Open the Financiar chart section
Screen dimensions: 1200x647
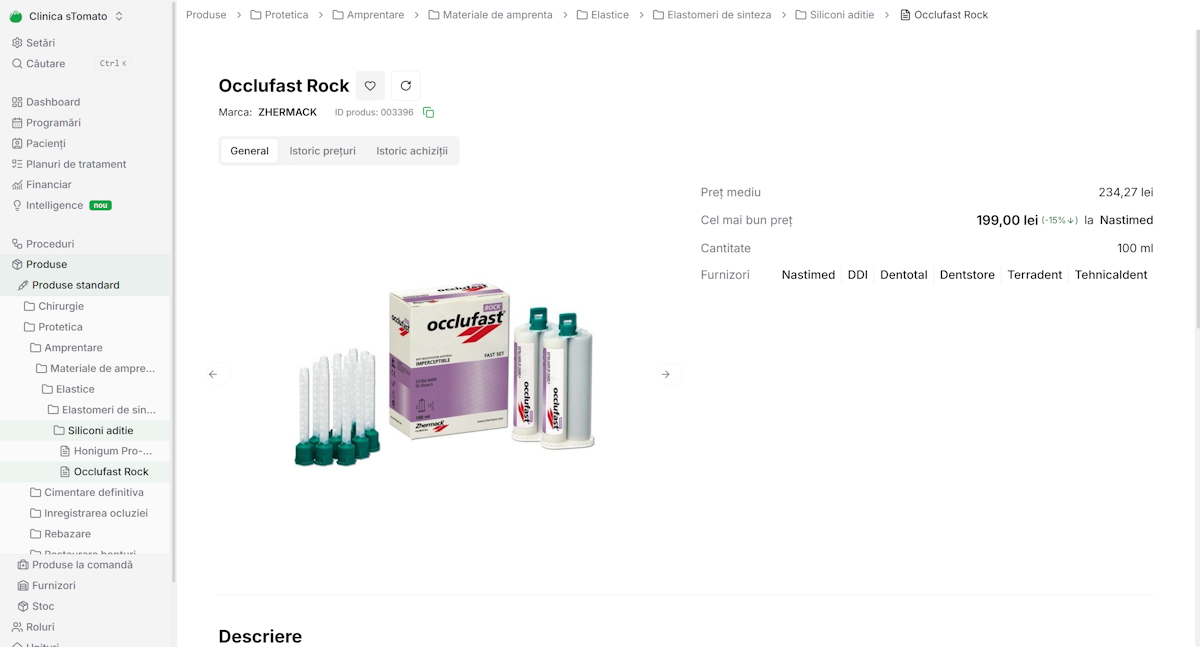point(45,184)
